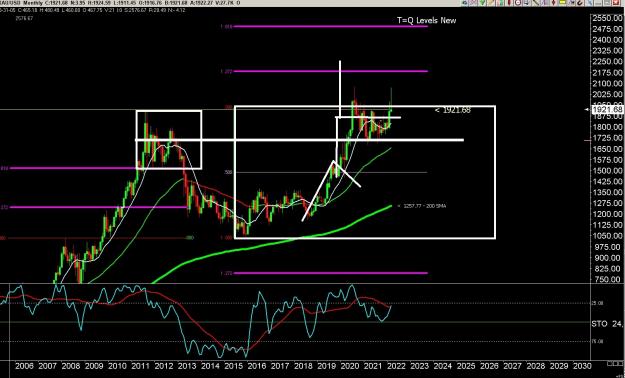Click the 2400.00 price axis label
This screenshot has height=378, width=625.
(607, 40)
